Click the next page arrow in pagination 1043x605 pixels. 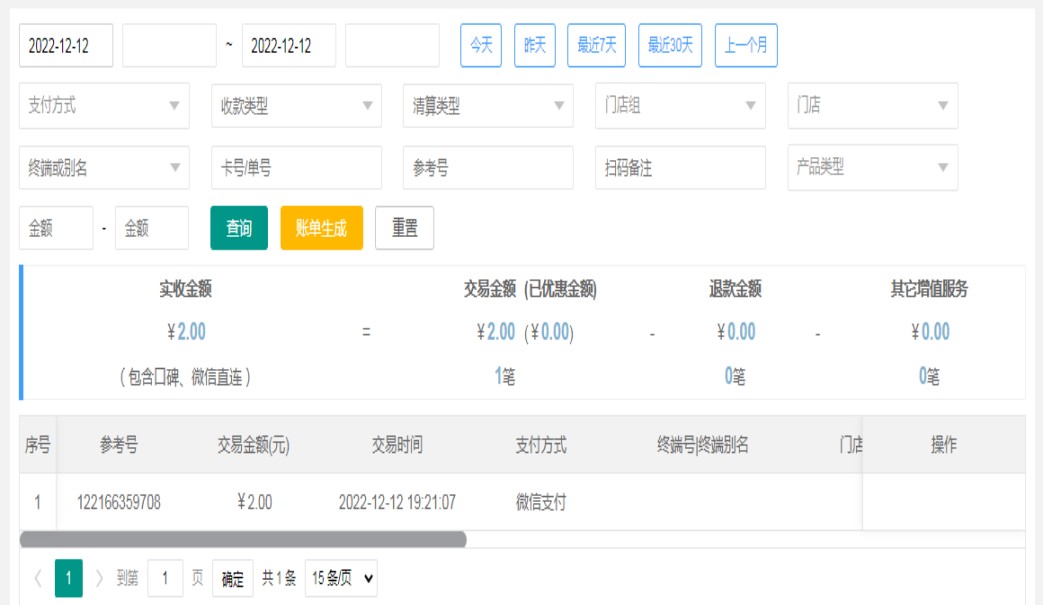(x=99, y=578)
